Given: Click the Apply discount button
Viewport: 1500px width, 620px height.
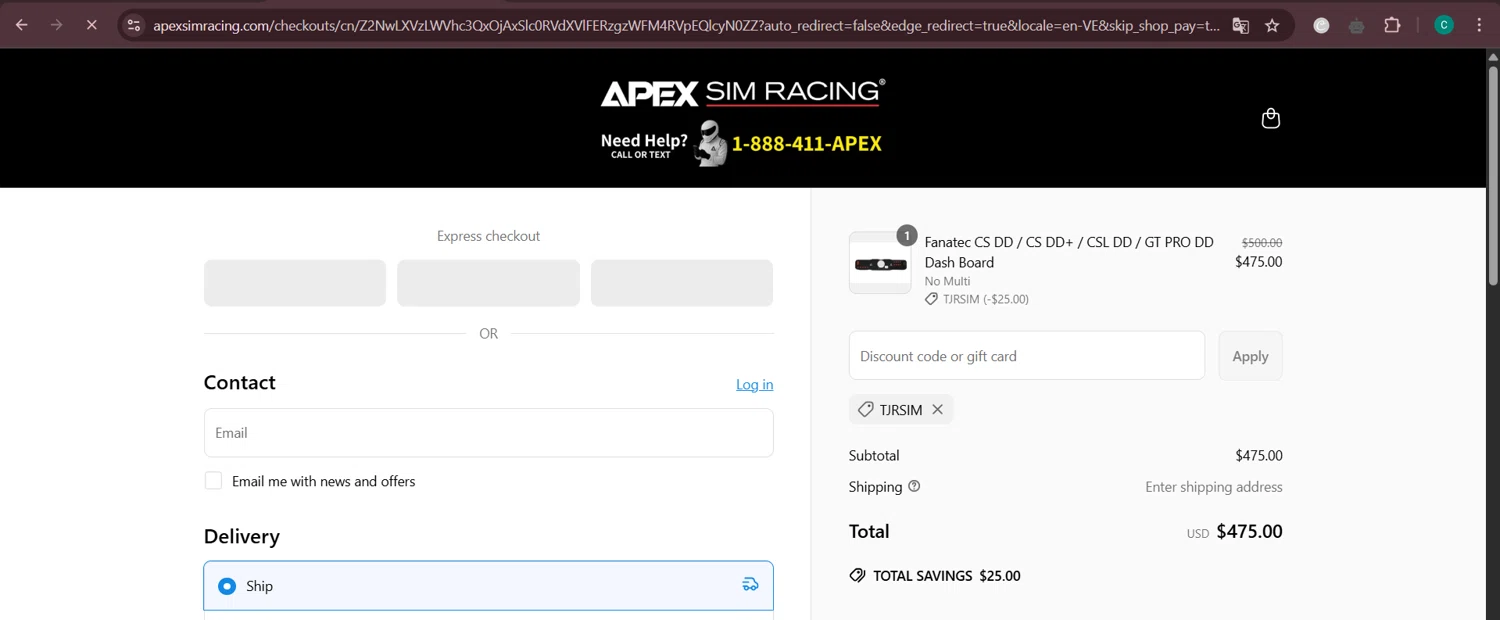Looking at the screenshot, I should pyautogui.click(x=1250, y=356).
